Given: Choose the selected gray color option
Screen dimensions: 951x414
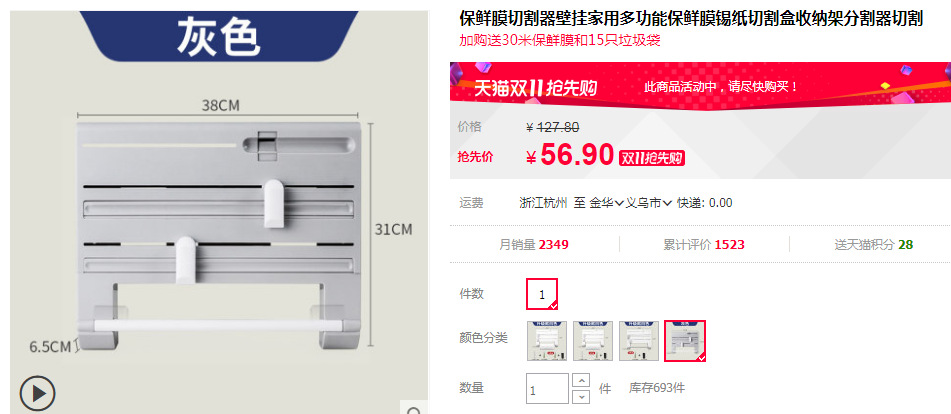Looking at the screenshot, I should tap(685, 341).
